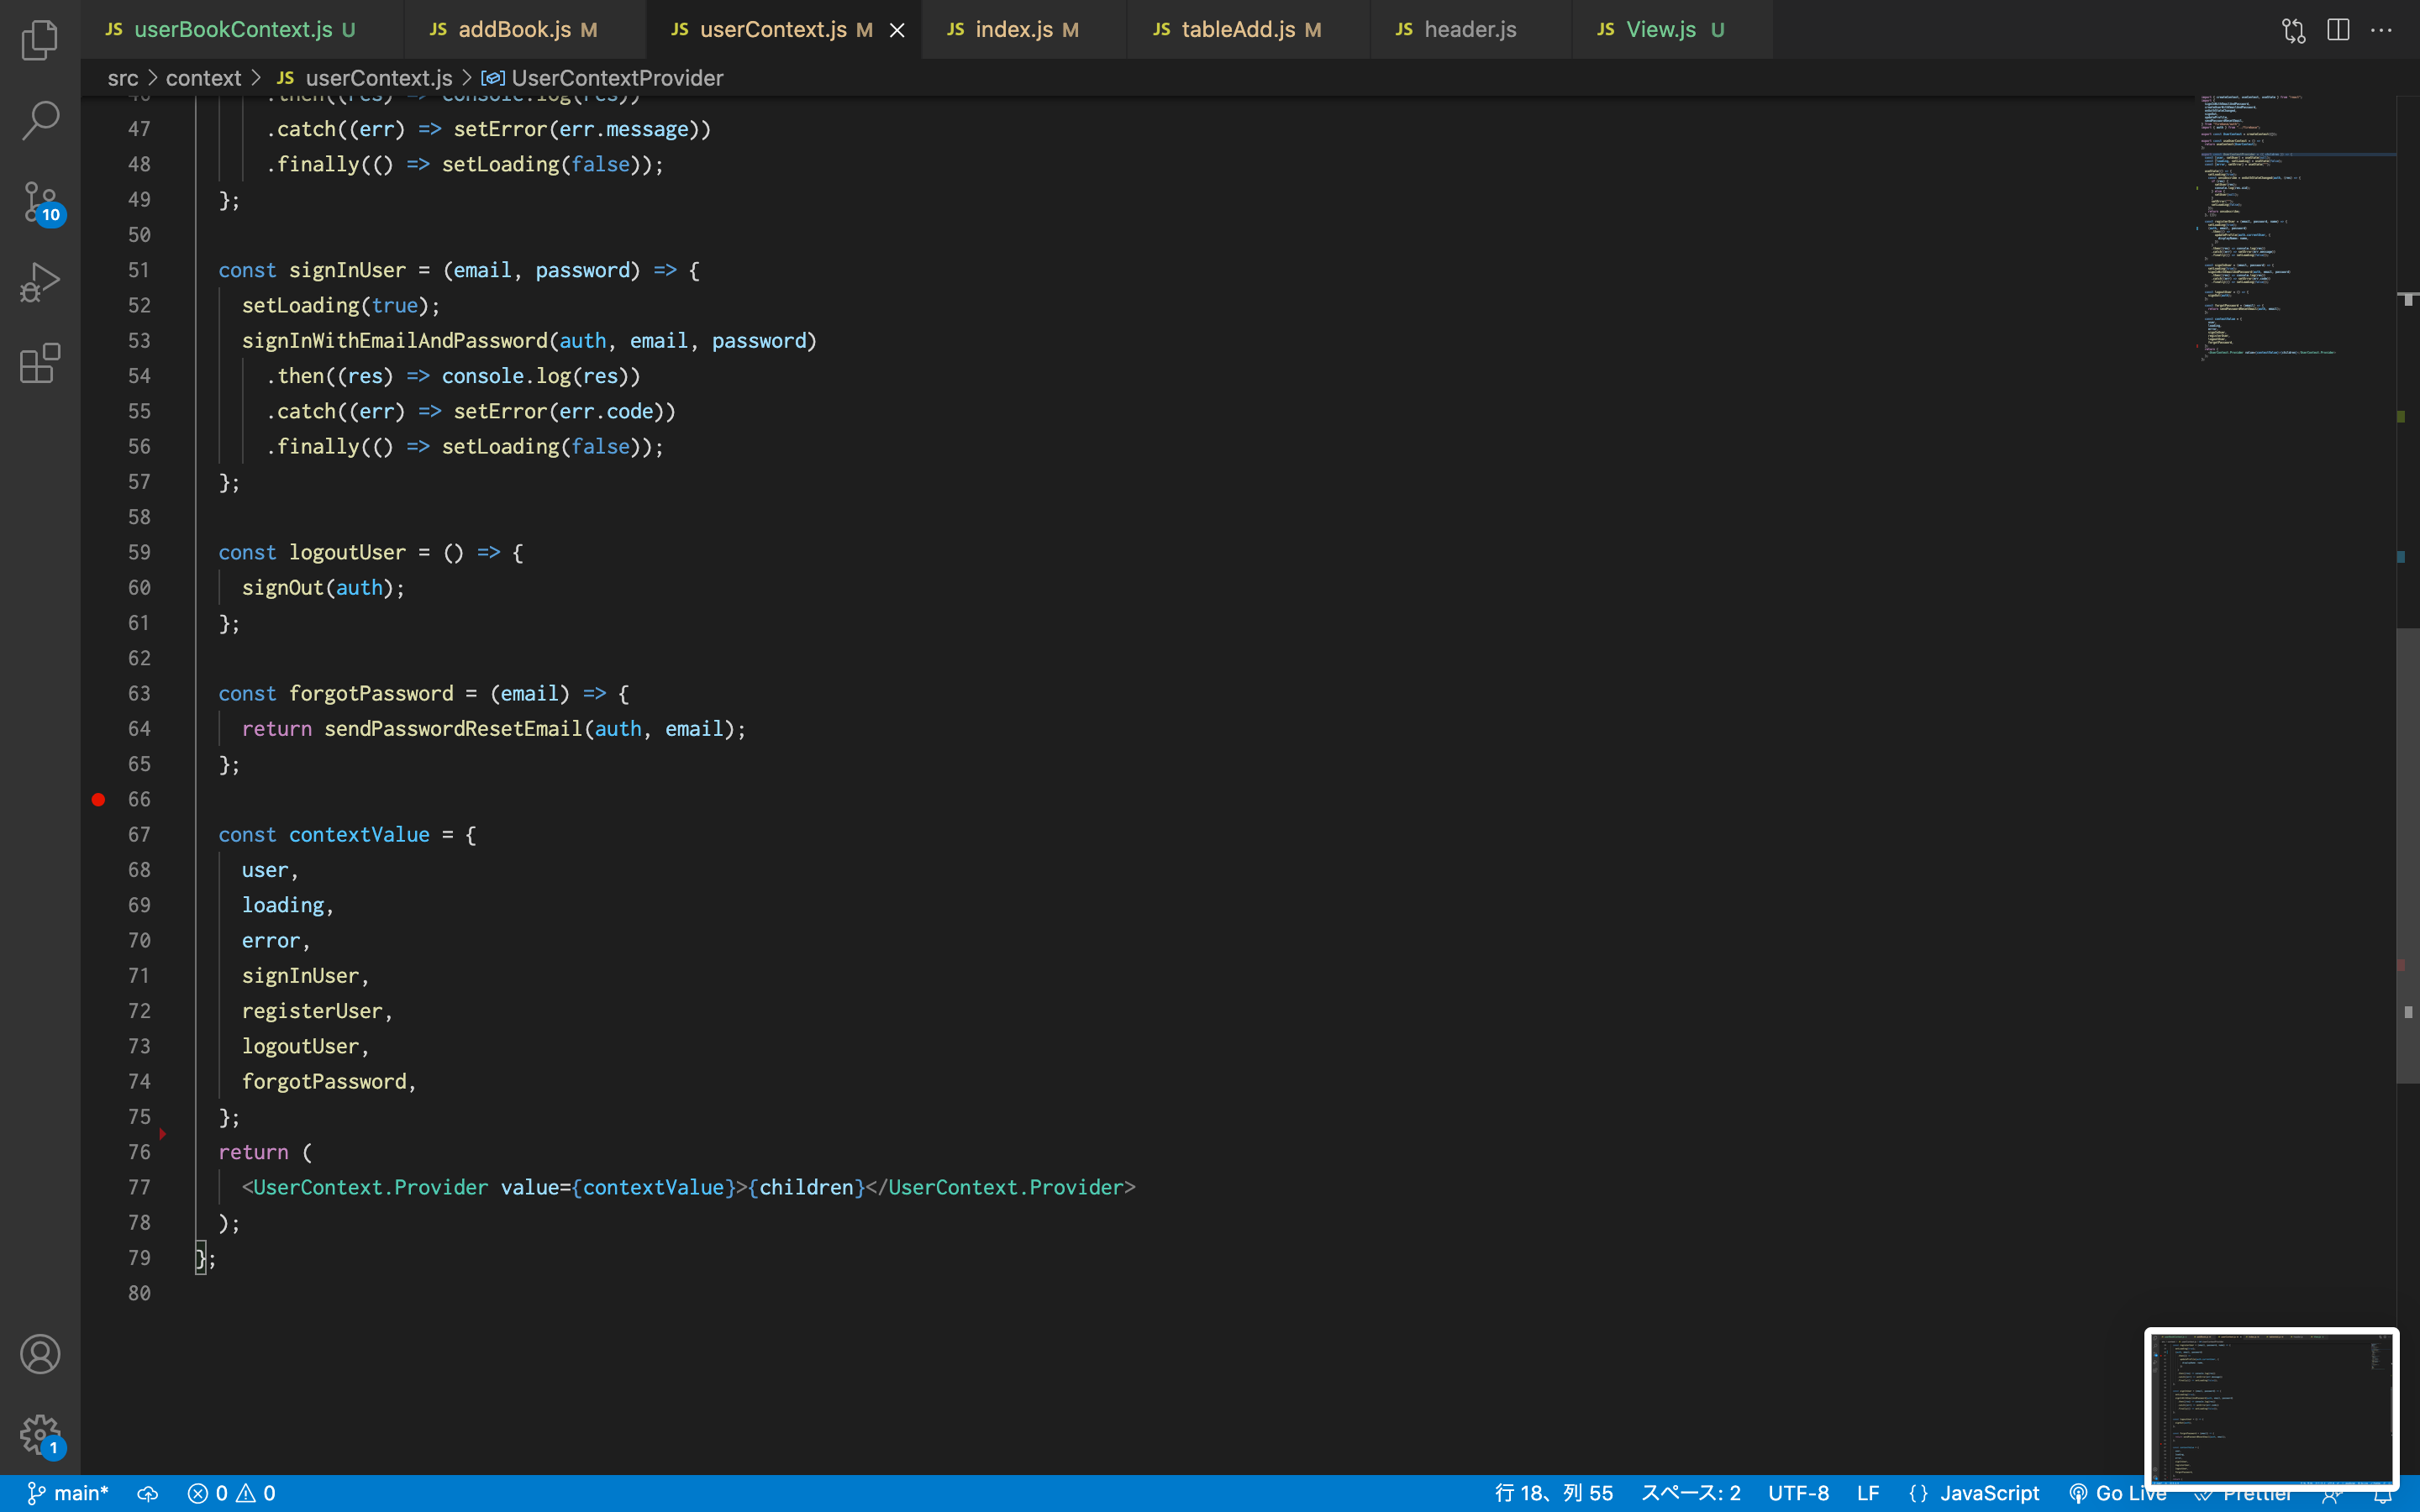
Task: Click 'contextValue' declaration on line 67
Action: [x=359, y=834]
